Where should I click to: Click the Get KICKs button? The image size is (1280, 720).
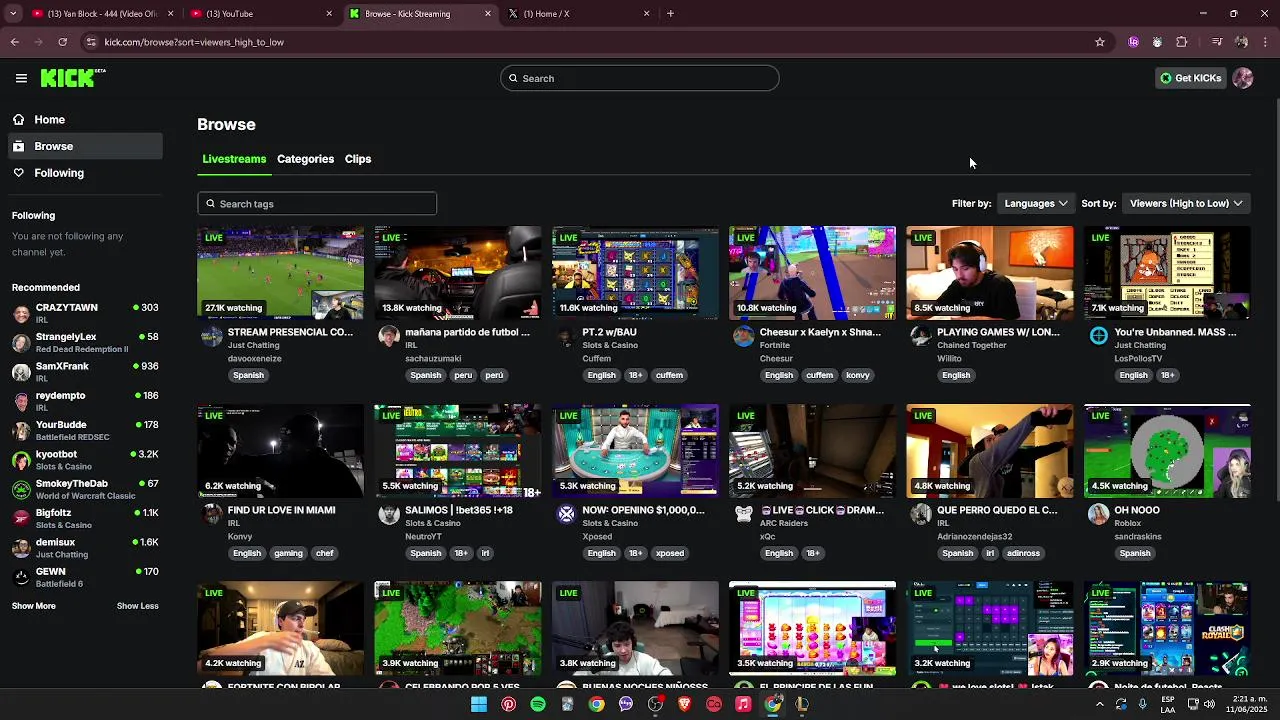[1190, 78]
